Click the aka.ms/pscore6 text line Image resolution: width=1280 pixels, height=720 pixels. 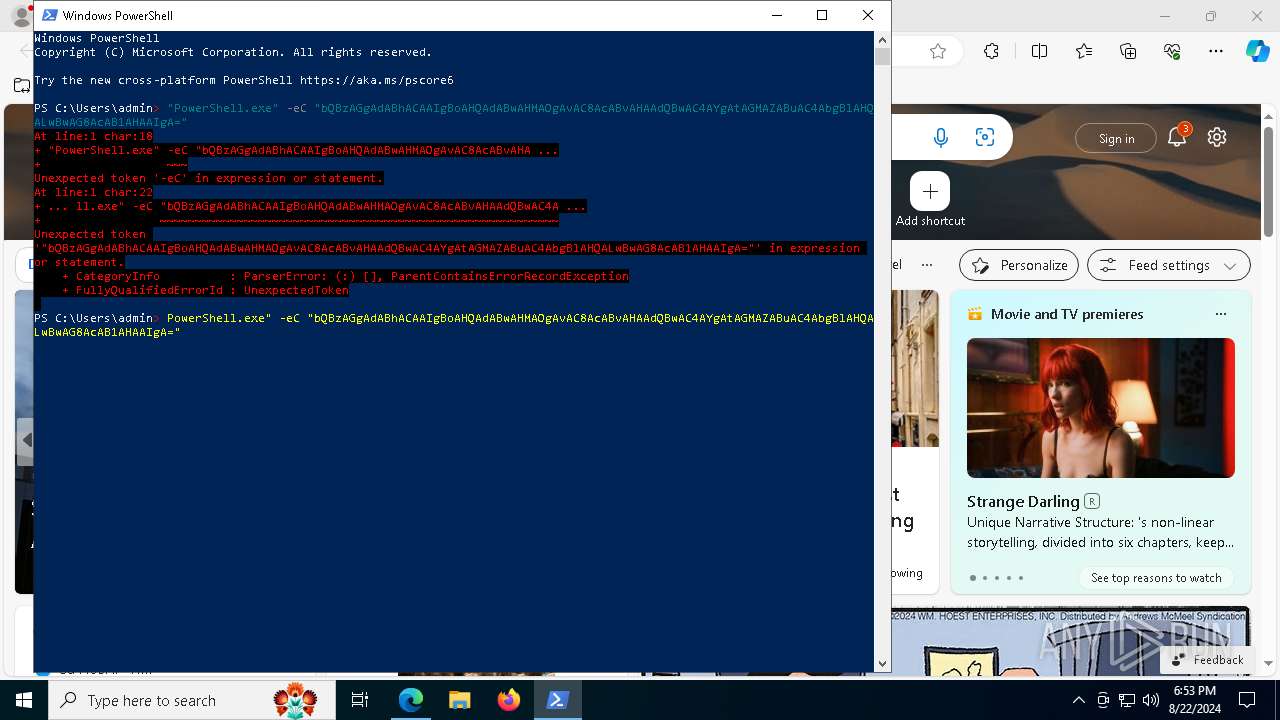coord(244,80)
